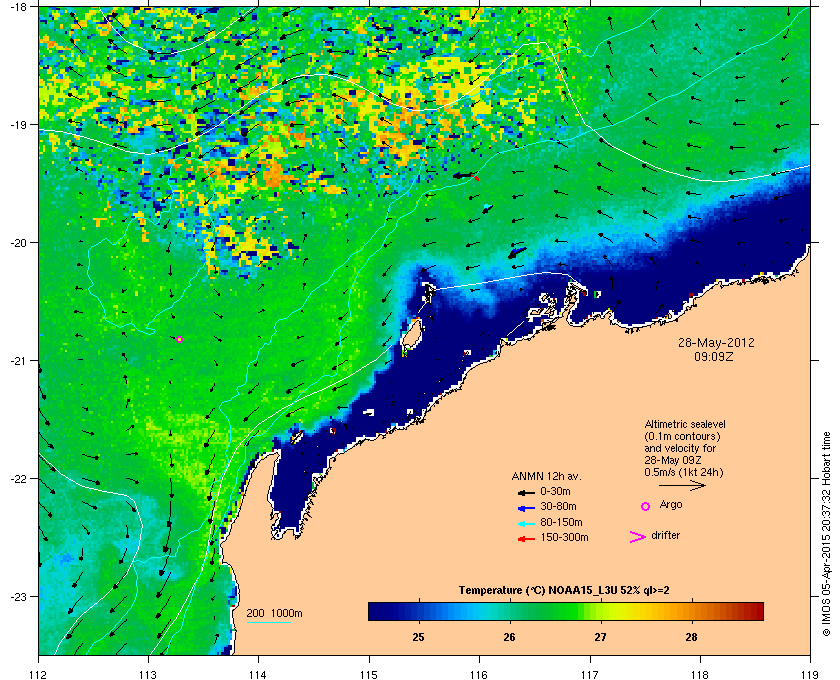Image resolution: width=840 pixels, height=680 pixels.
Task: Click the 'Argo' legend label
Action: [x=671, y=505]
